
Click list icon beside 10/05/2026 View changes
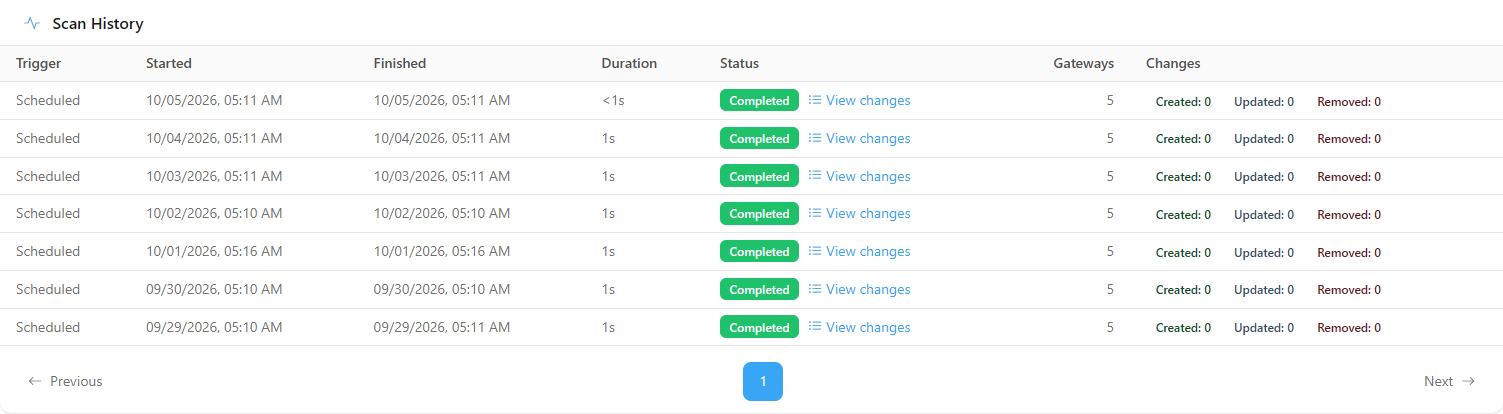pos(815,100)
